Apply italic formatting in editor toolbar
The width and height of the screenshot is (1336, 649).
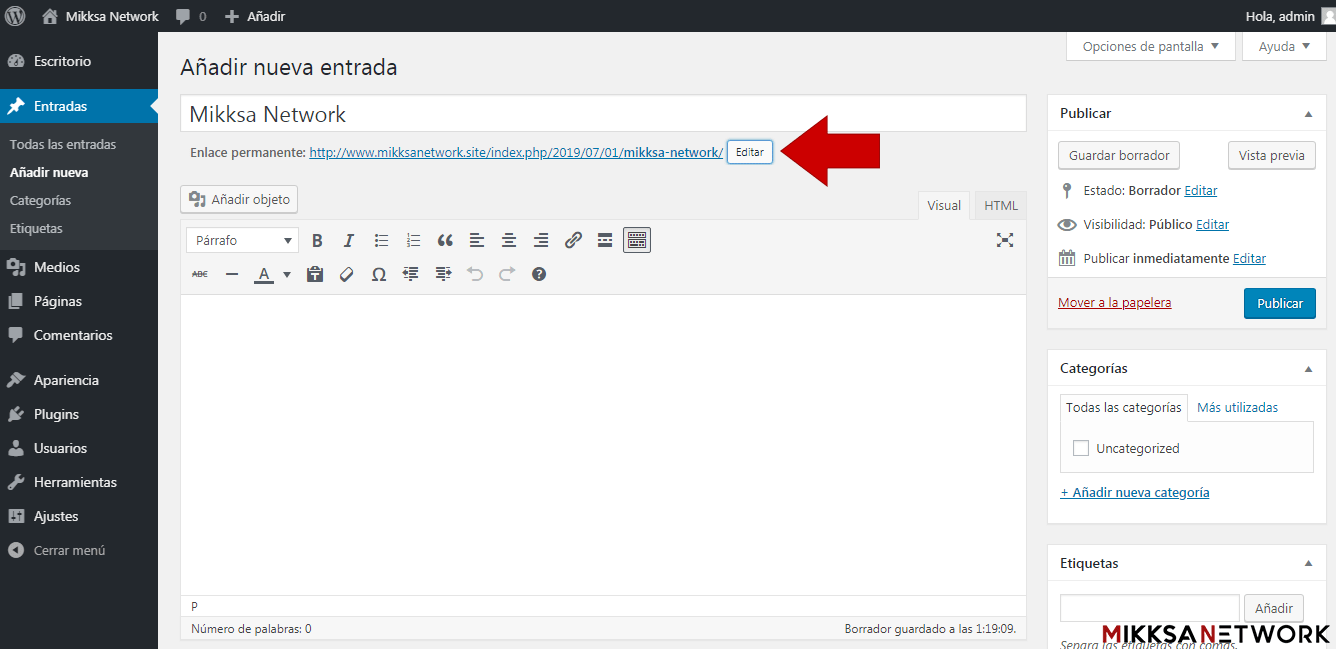[x=349, y=240]
